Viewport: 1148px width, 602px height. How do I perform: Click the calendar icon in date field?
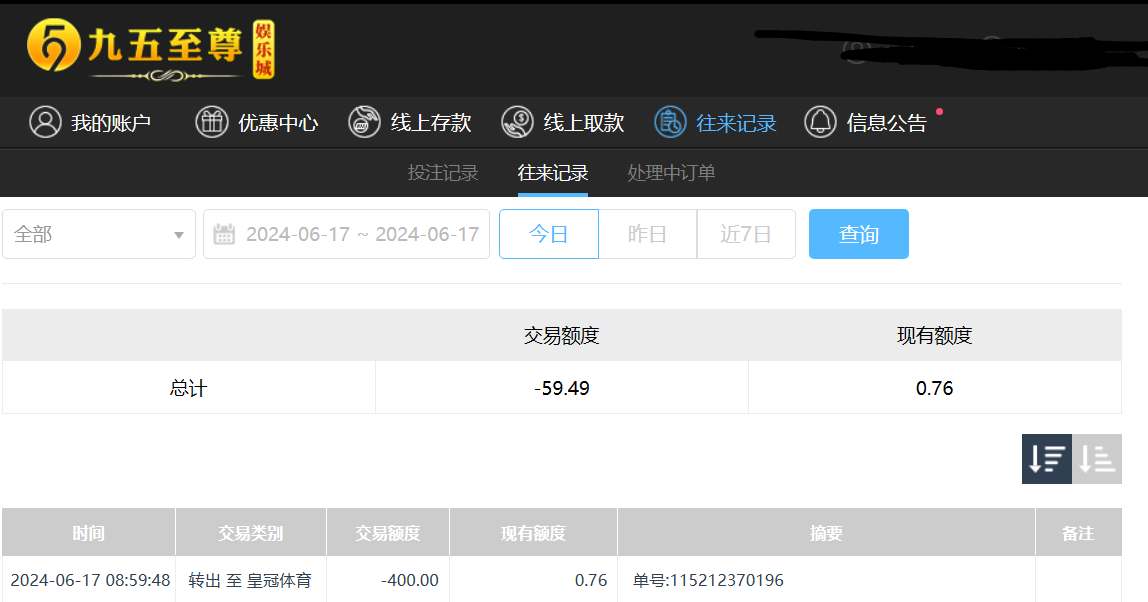click(x=225, y=234)
